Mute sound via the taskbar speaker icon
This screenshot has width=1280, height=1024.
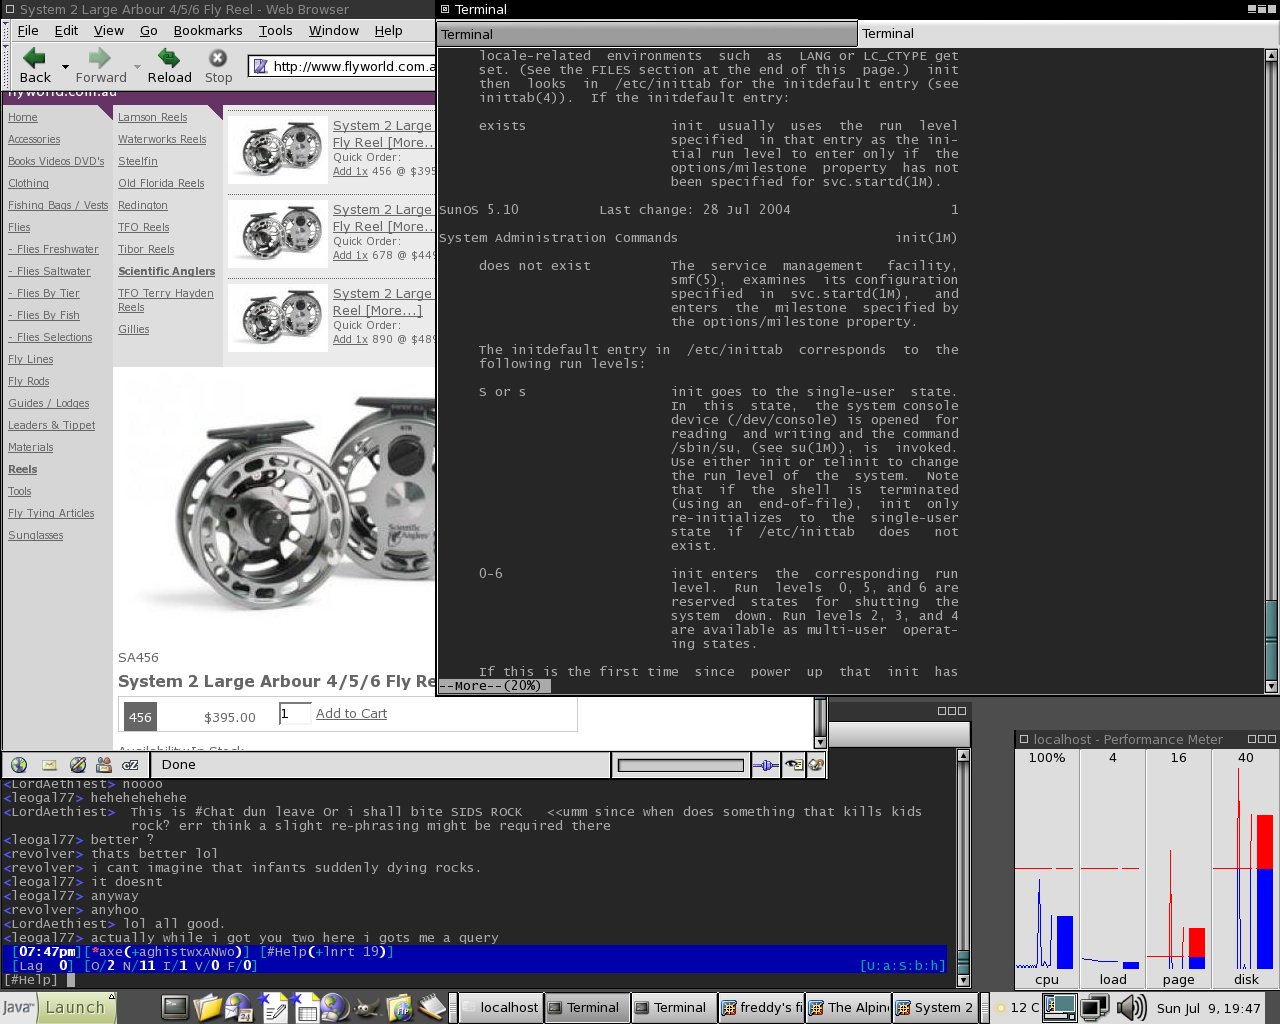1131,1007
